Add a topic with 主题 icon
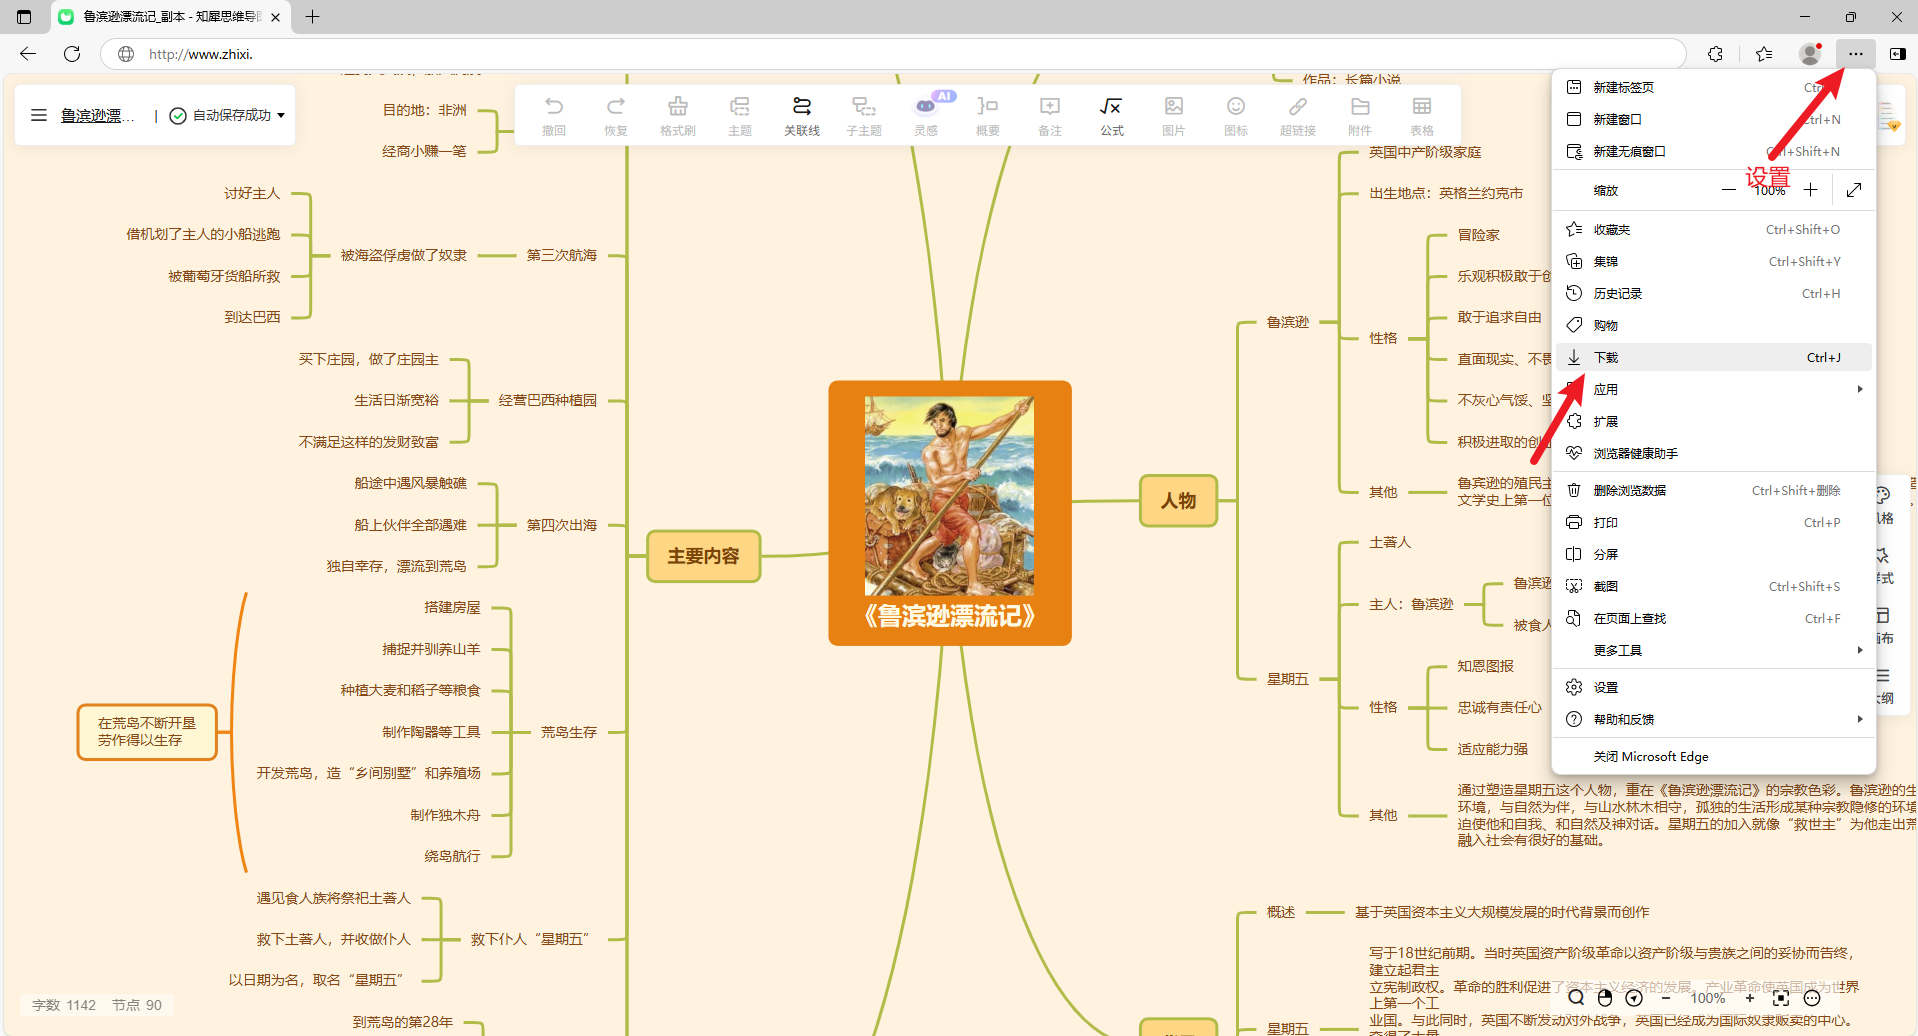Viewport: 1918px width, 1036px height. click(x=740, y=115)
